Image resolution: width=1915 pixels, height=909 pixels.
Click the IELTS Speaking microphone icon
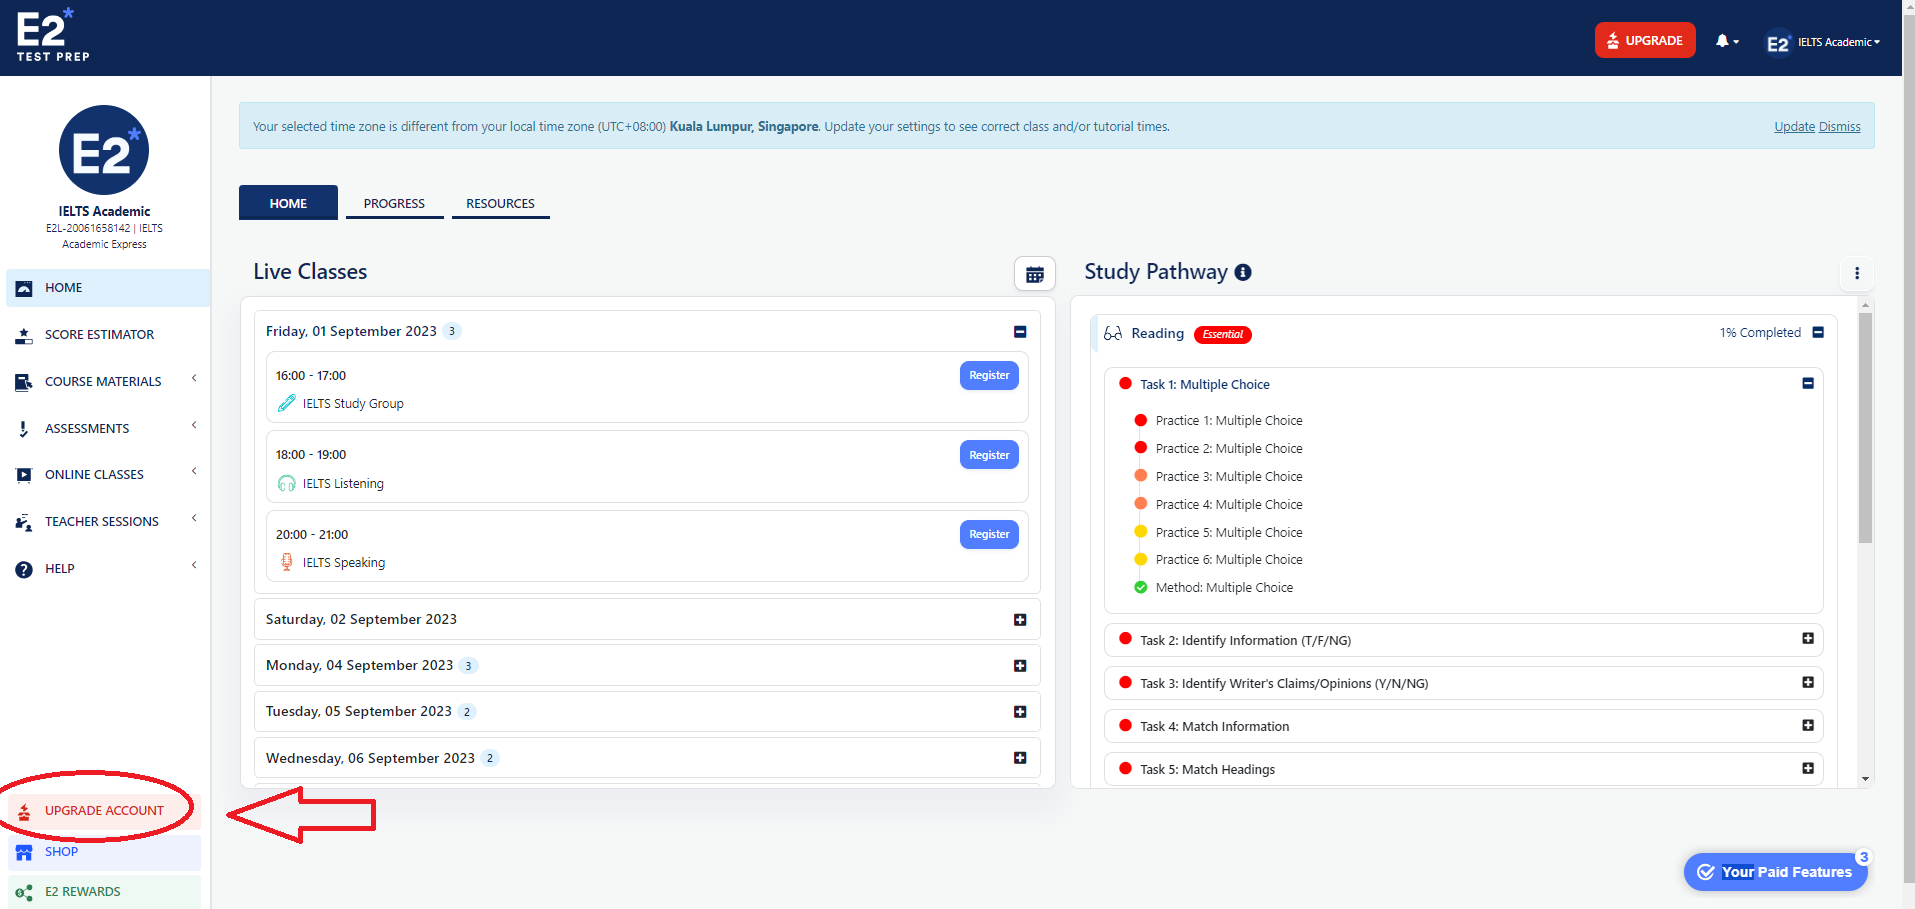[286, 562]
